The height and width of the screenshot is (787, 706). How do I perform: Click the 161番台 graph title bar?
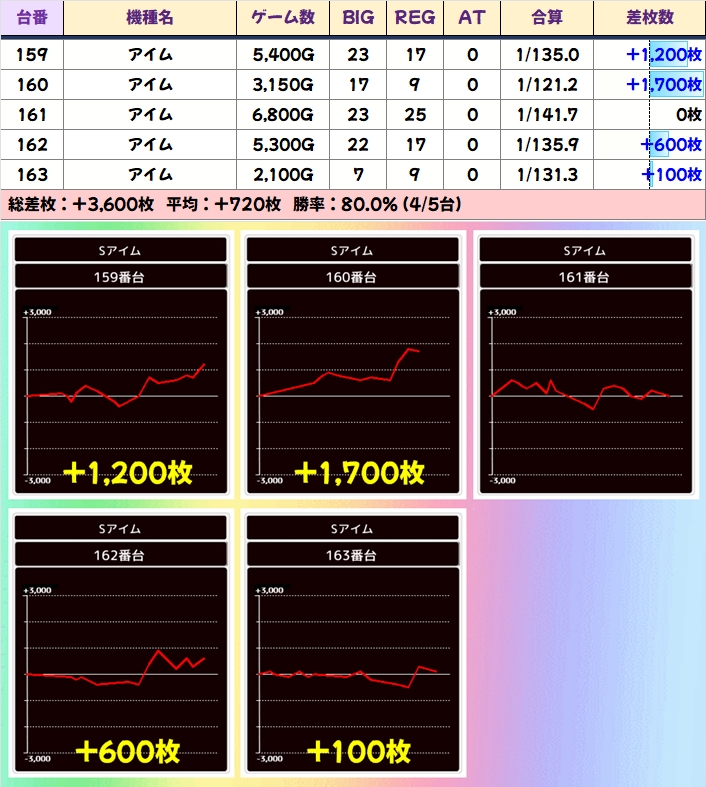point(585,277)
